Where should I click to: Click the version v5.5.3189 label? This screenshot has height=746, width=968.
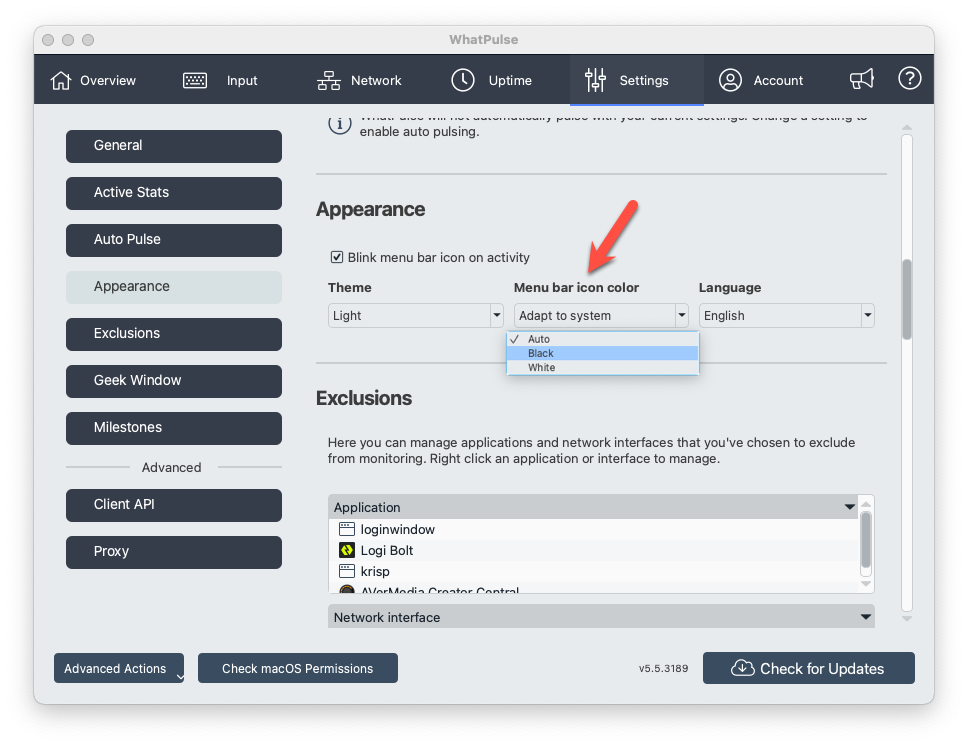point(663,668)
